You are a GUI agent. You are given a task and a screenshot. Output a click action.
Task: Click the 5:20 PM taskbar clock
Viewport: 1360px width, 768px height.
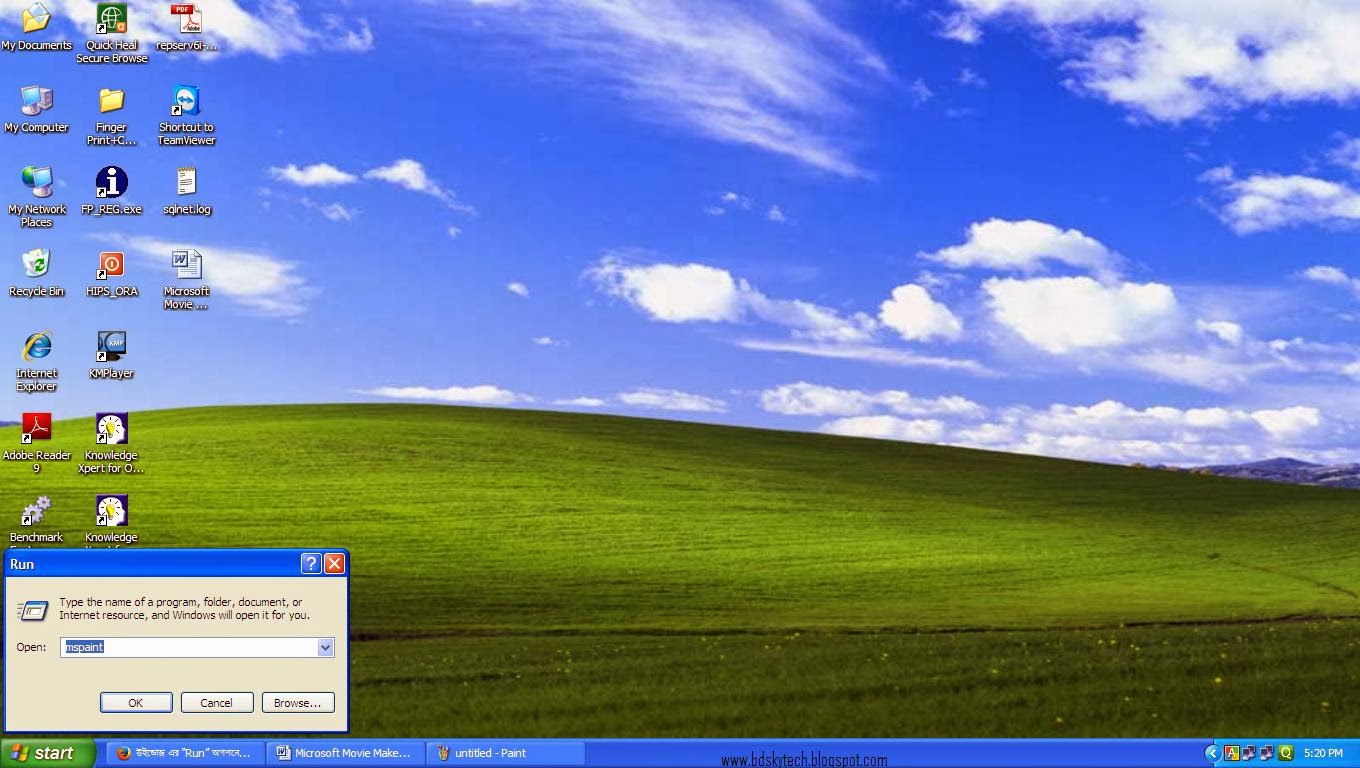(x=1323, y=753)
